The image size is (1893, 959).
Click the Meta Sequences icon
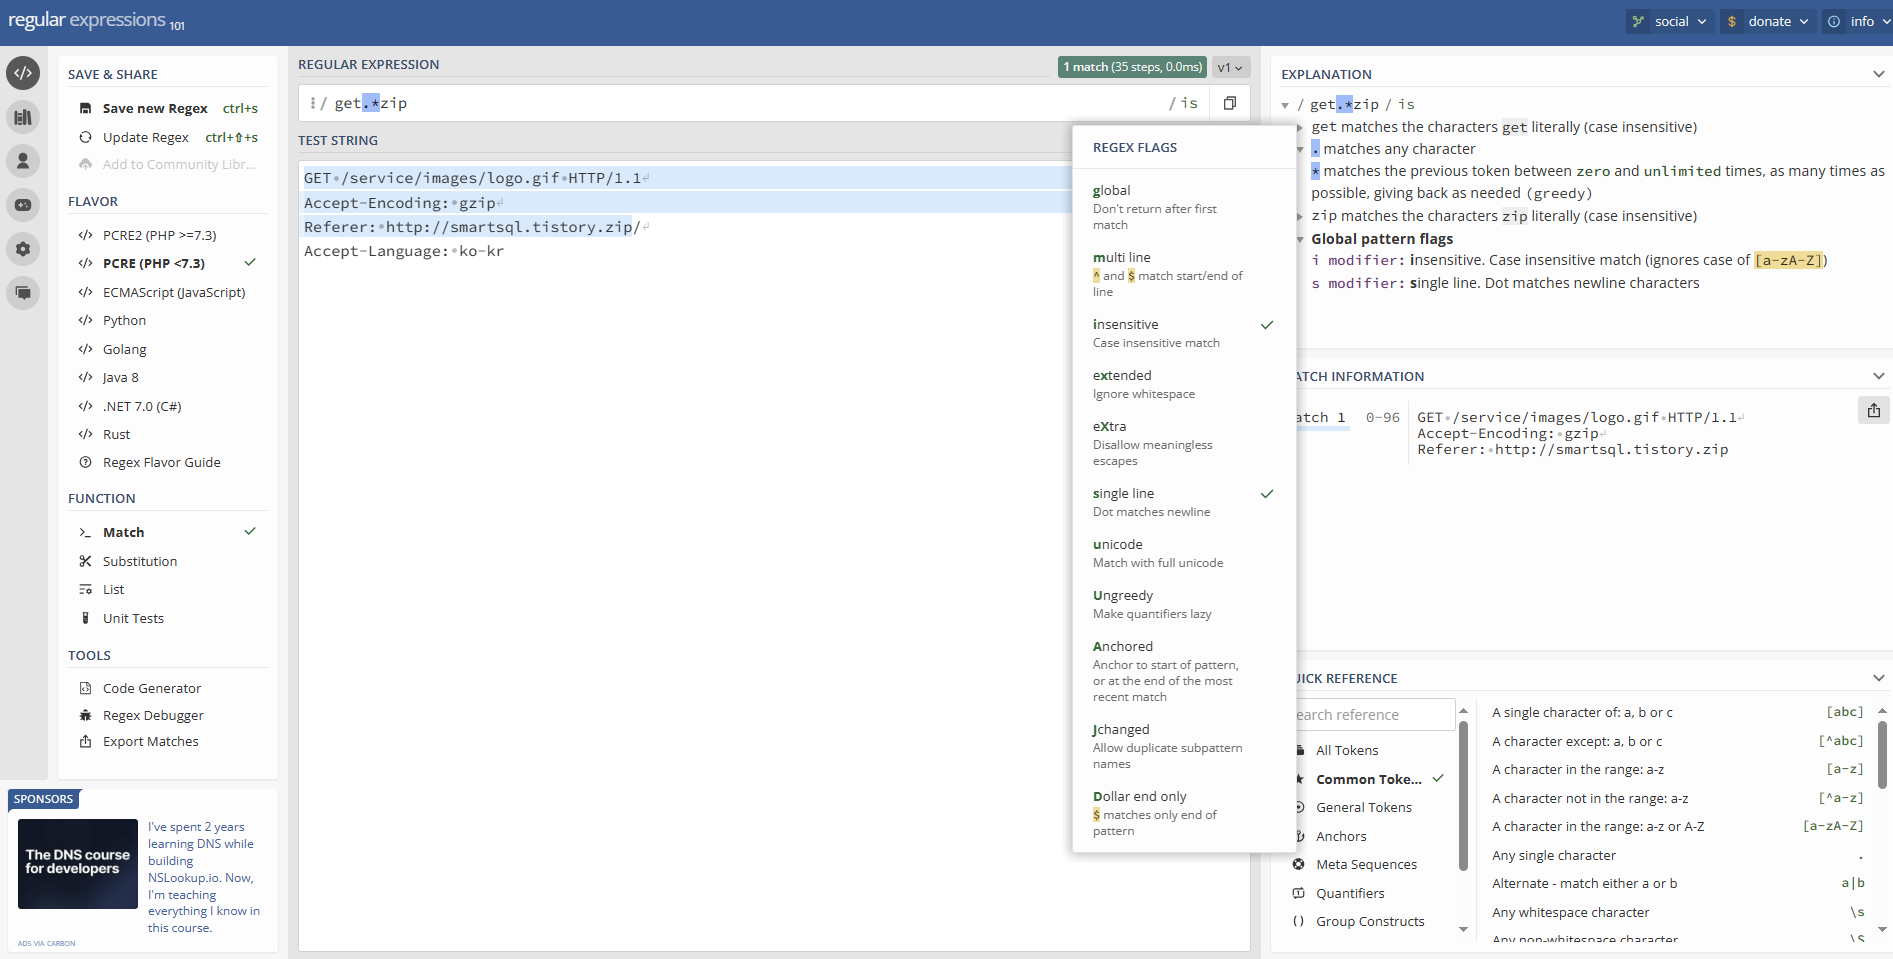1298,864
